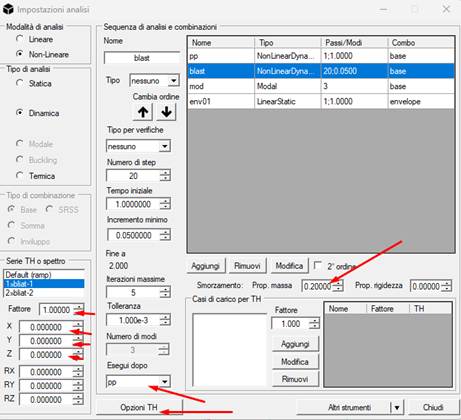Screen dimensions: 461x420
Task: Open the Tipo dropdown
Action: pos(173,81)
